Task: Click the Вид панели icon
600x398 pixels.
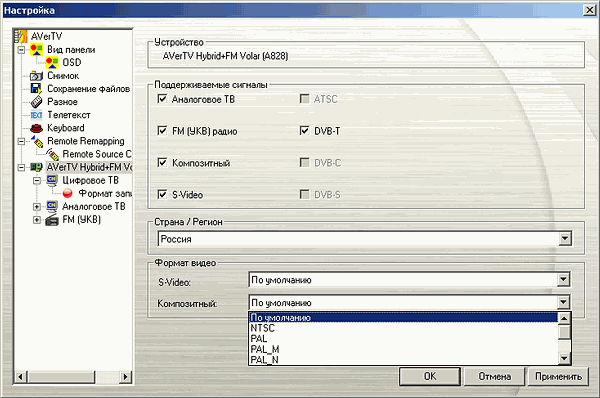Action: (x=37, y=50)
